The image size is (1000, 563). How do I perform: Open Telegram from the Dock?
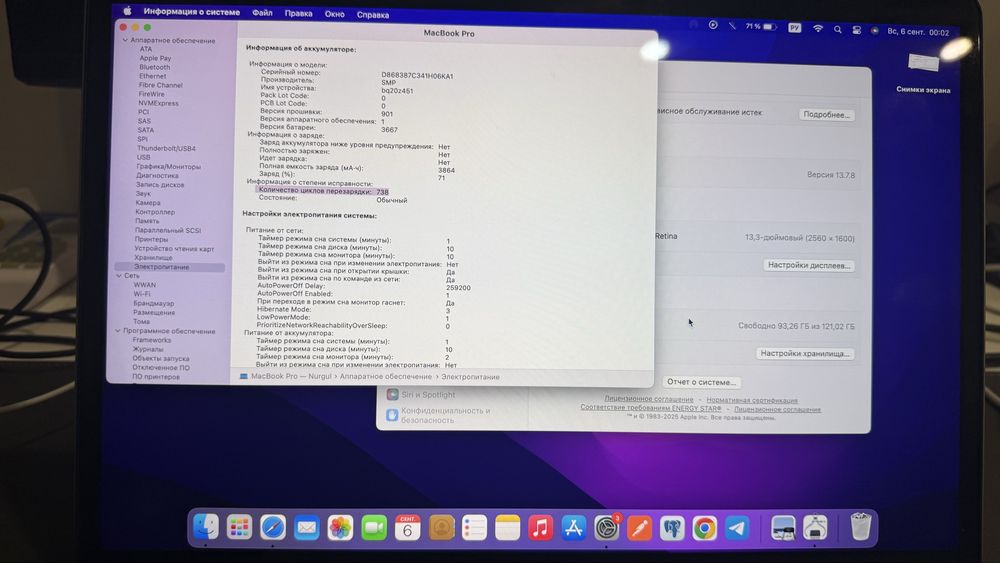tap(737, 529)
